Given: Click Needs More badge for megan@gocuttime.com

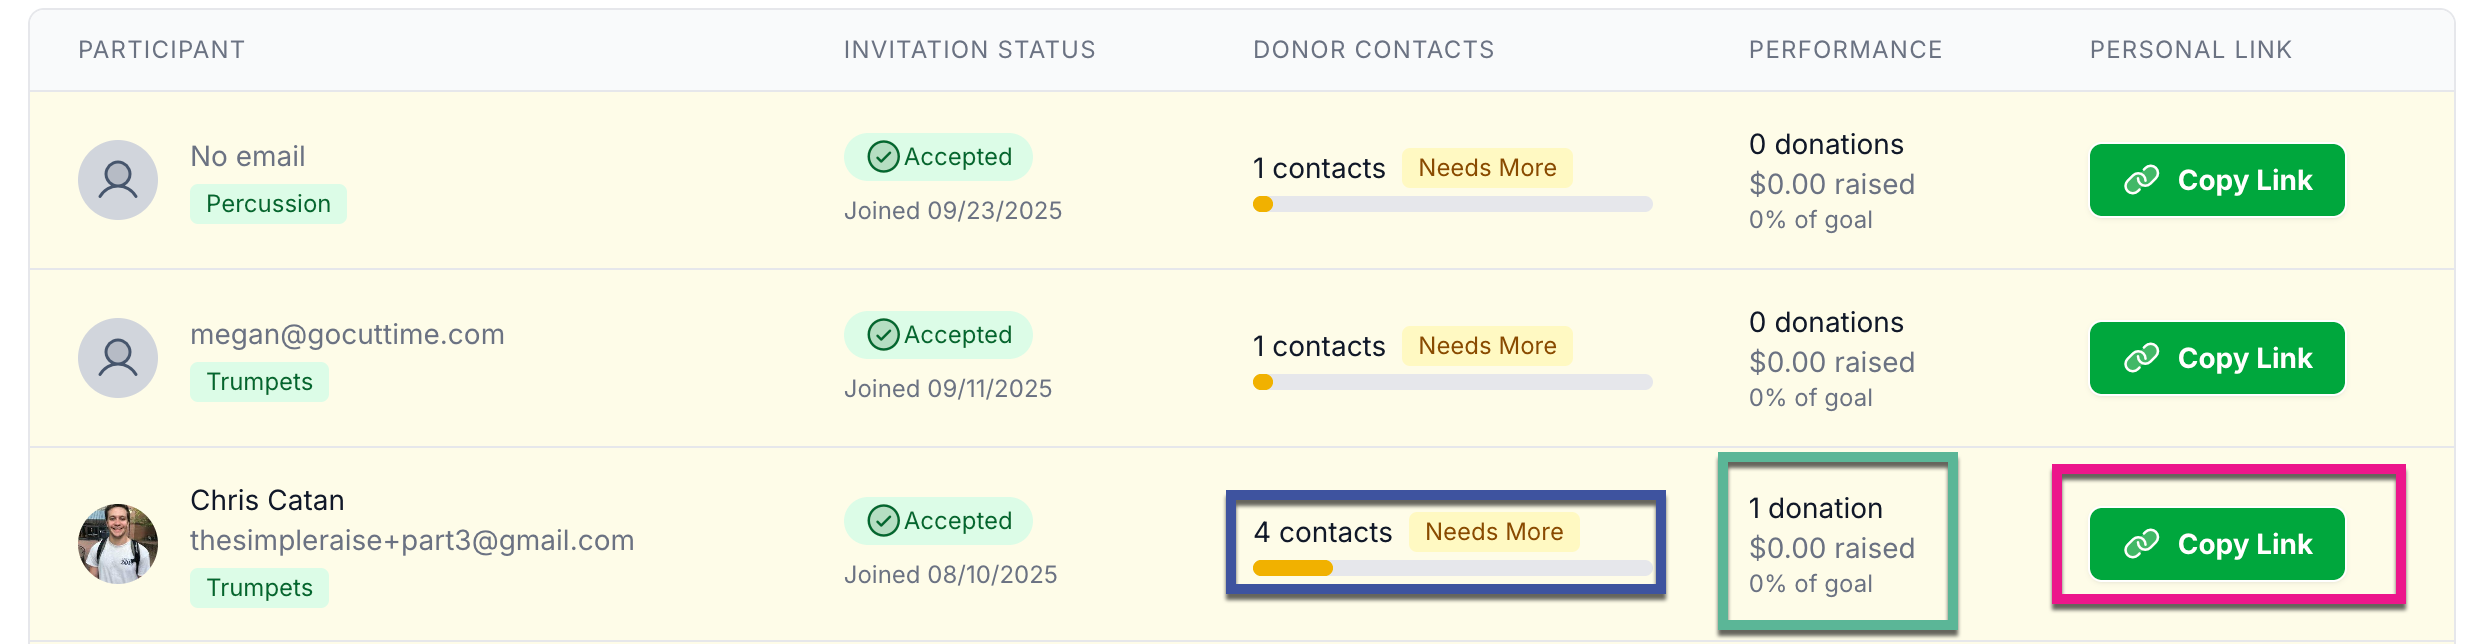Looking at the screenshot, I should pyautogui.click(x=1486, y=346).
